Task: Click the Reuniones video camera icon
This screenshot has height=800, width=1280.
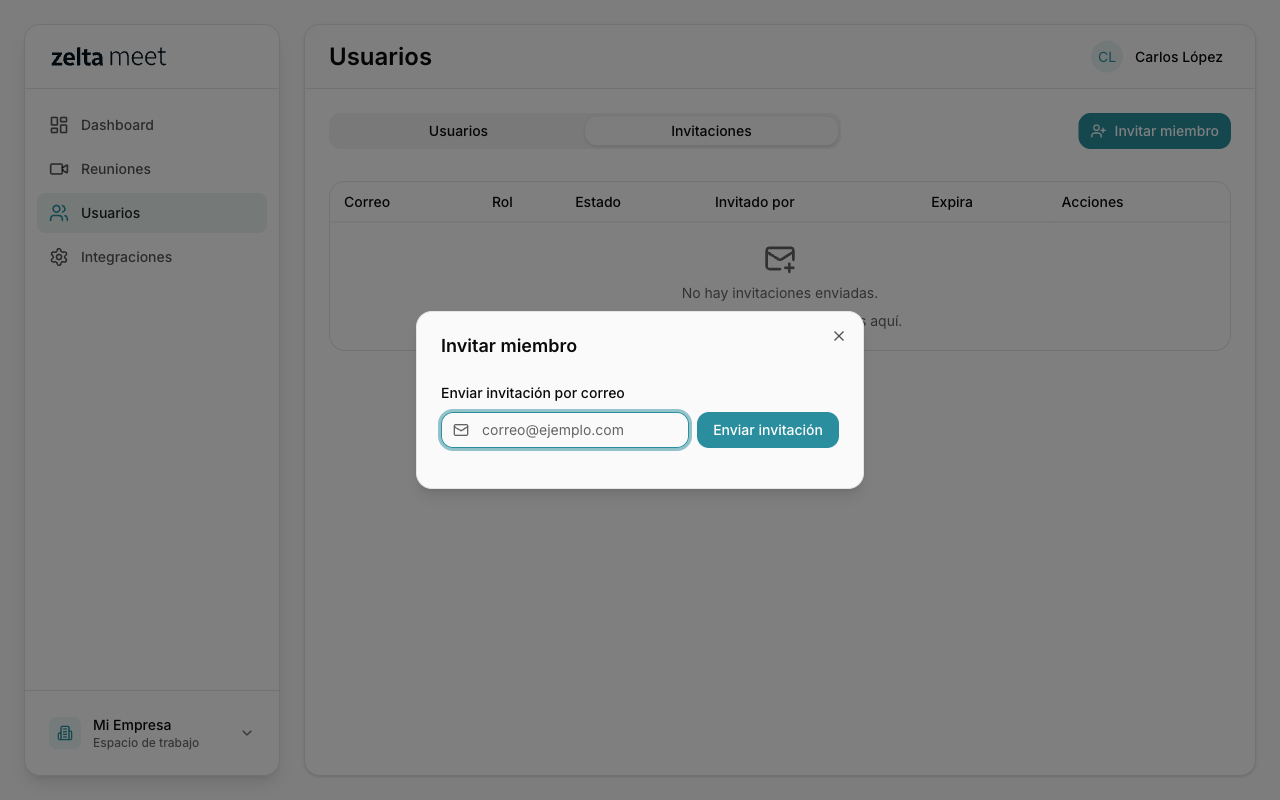Action: click(59, 169)
